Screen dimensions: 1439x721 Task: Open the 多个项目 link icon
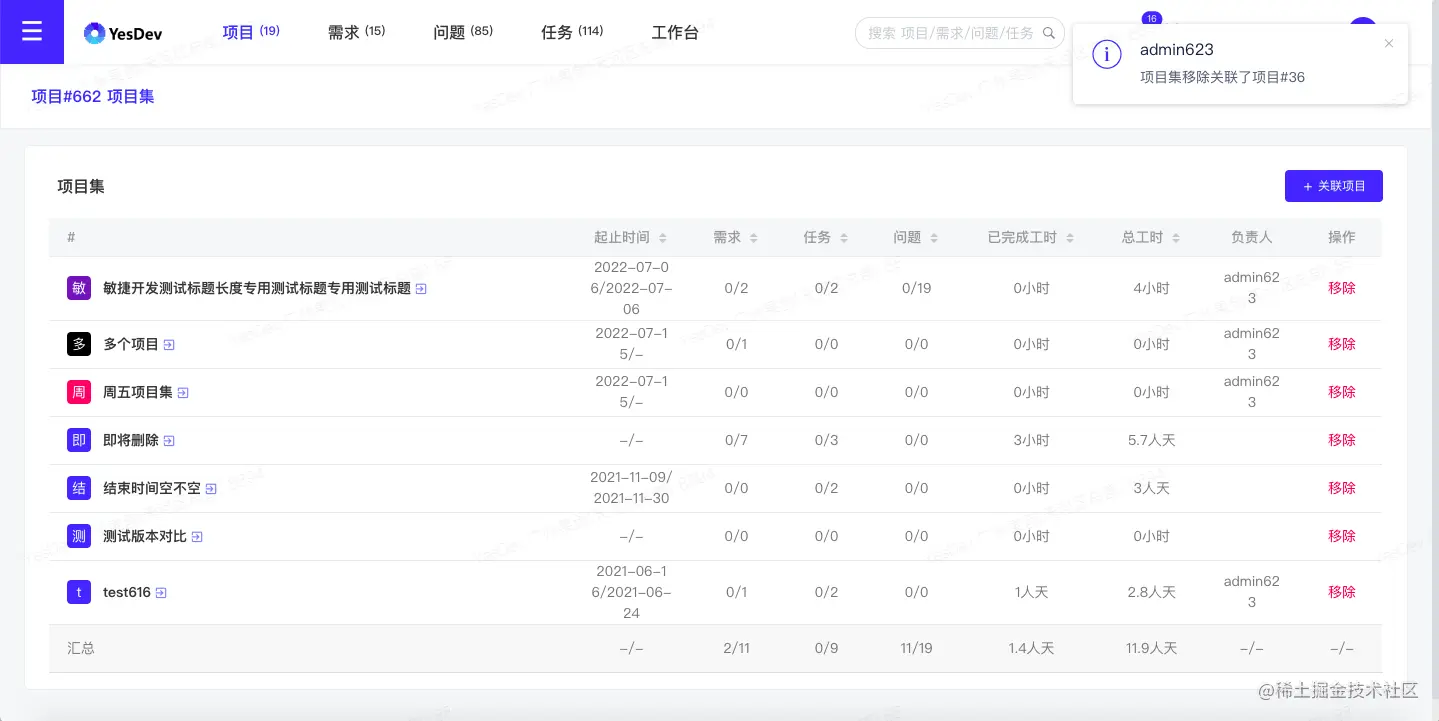169,345
